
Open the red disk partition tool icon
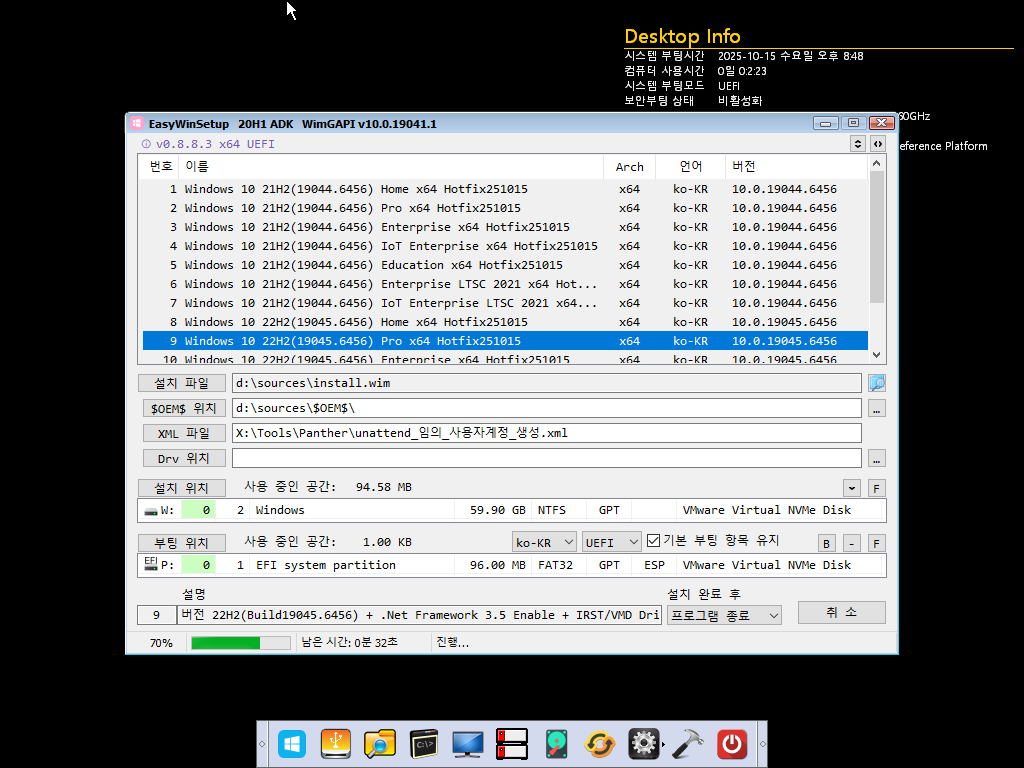511,744
